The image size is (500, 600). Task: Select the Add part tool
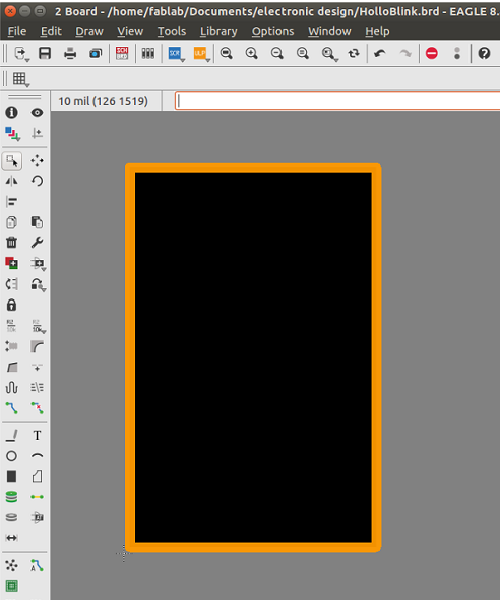pos(11,263)
